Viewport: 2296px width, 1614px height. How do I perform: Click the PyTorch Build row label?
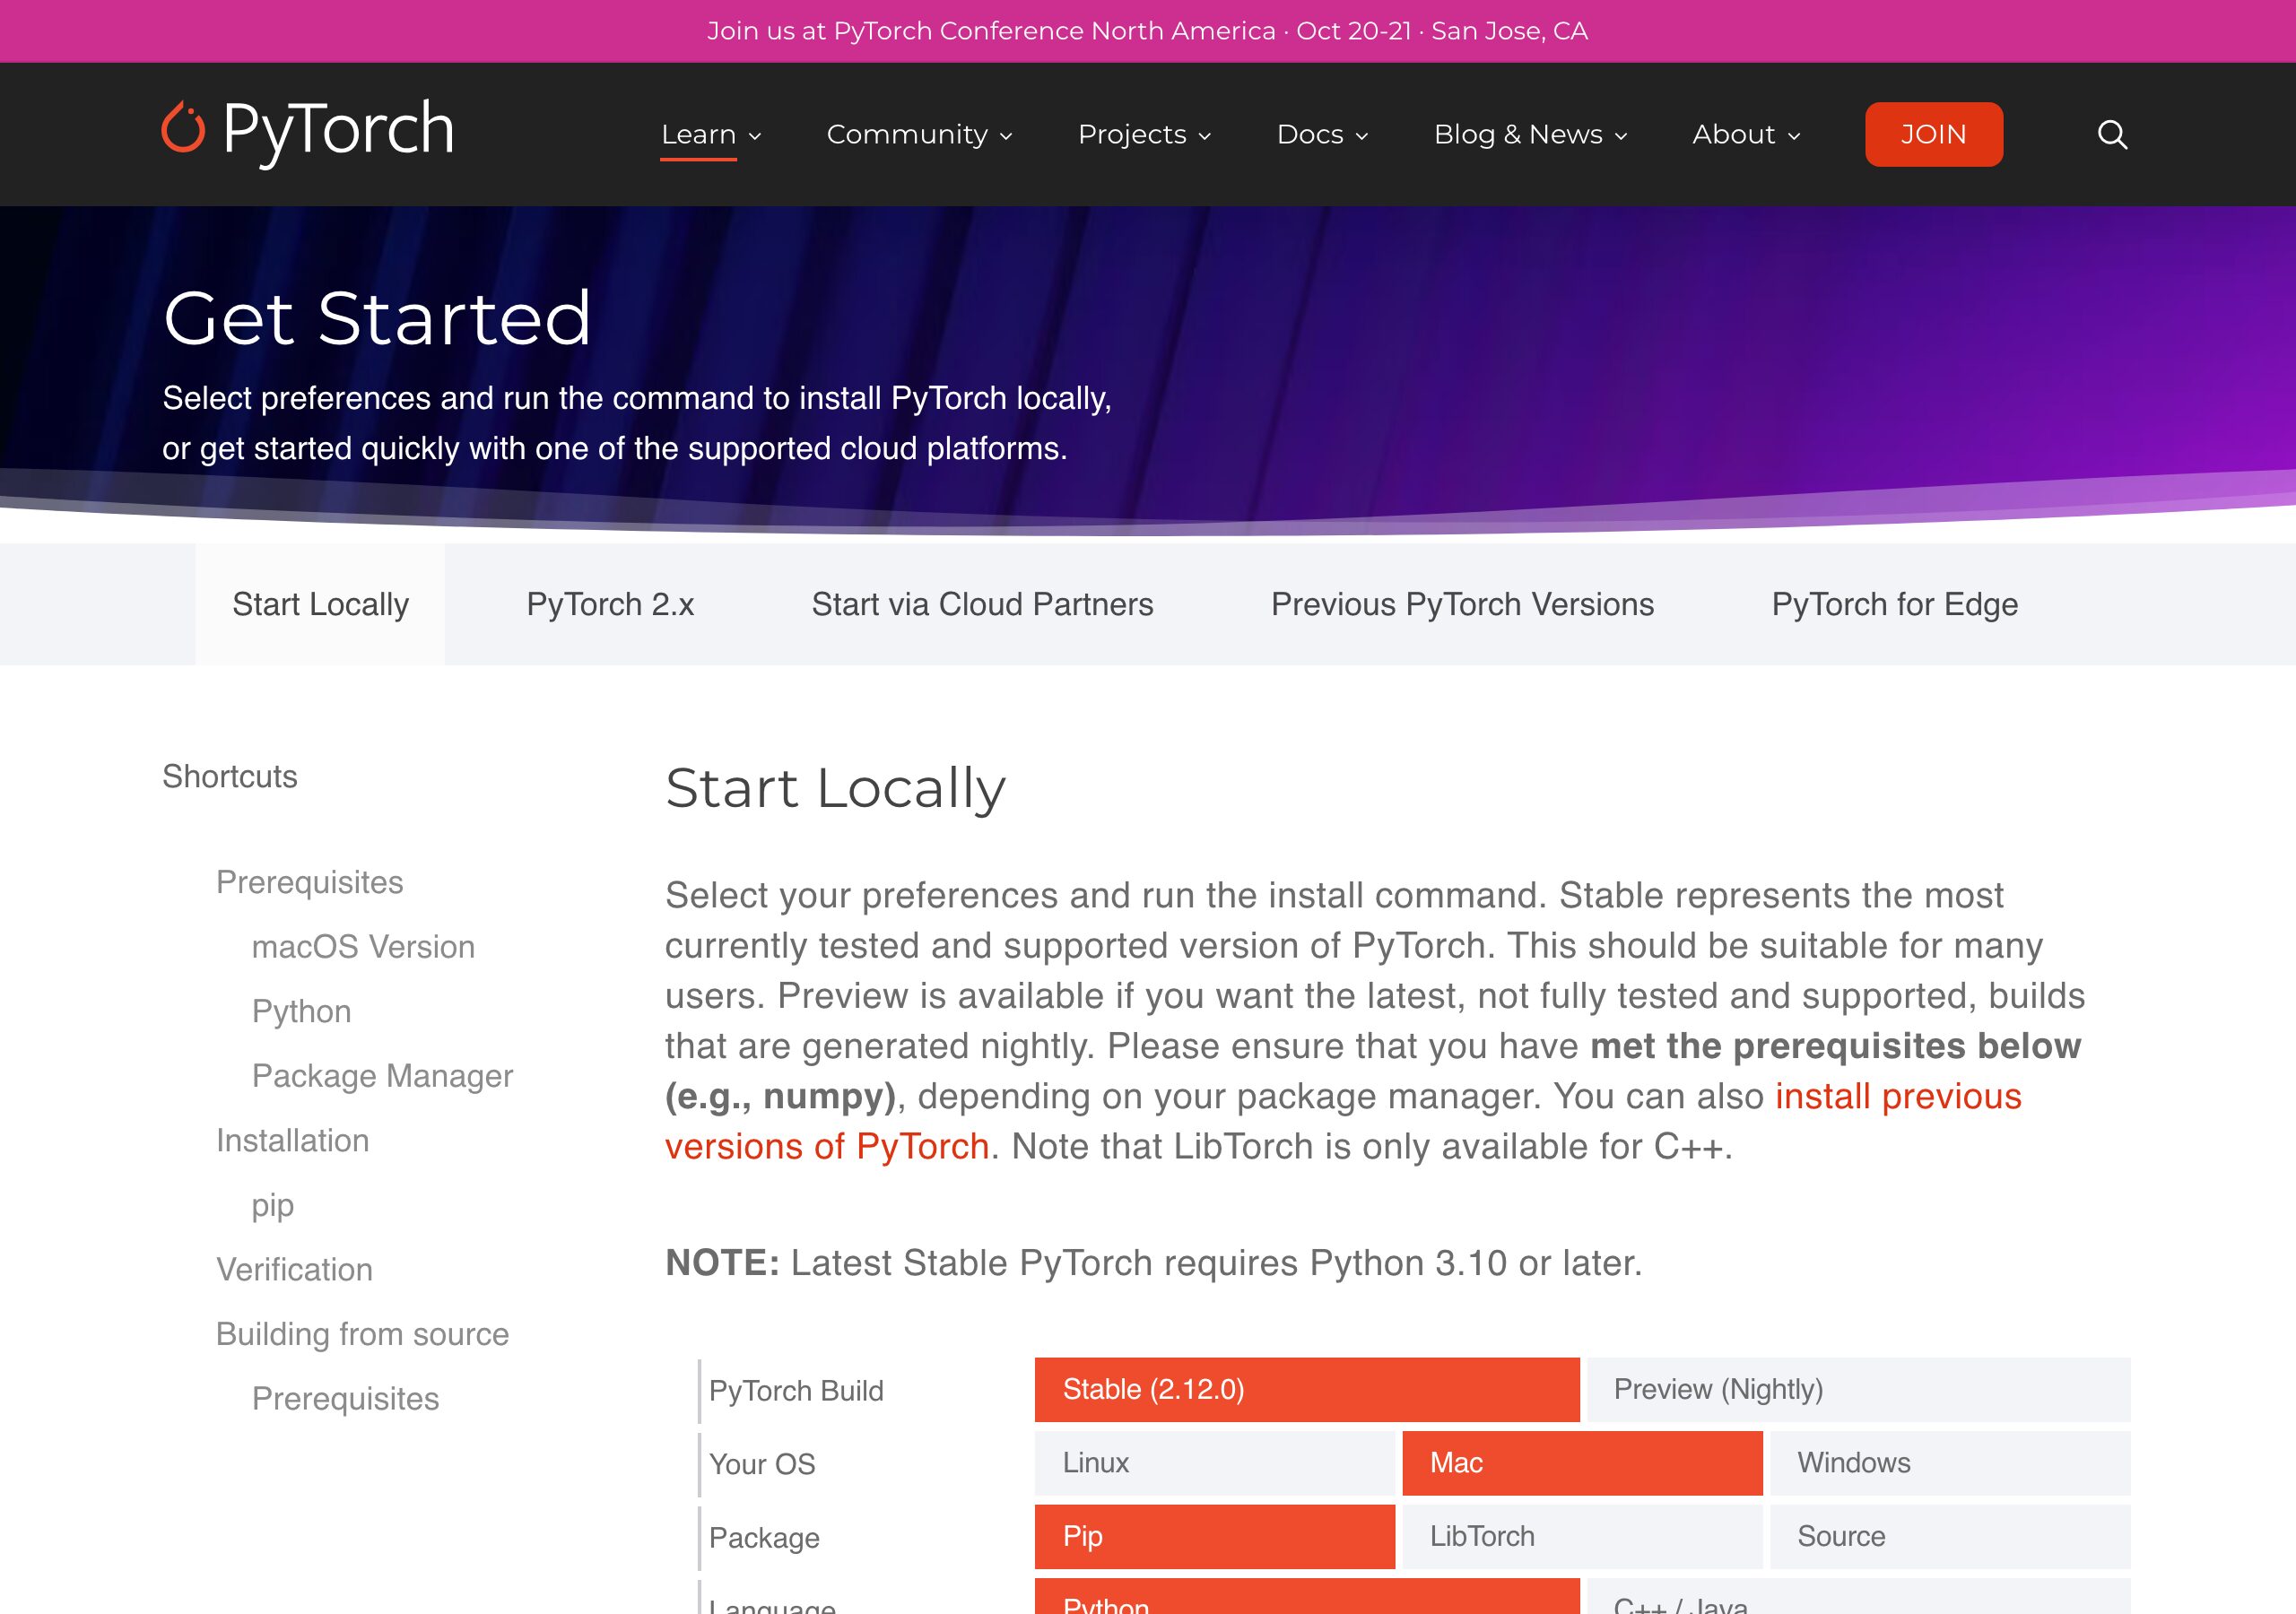tap(796, 1391)
